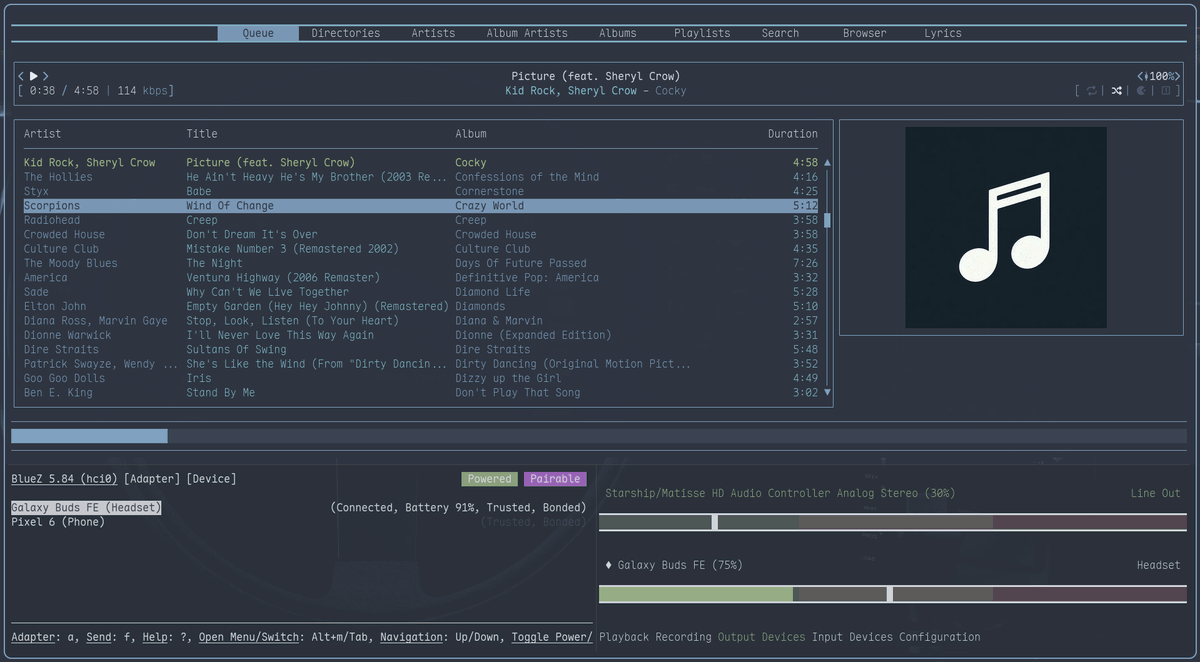
Task: Click America Ventura Highway track
Action: [x=421, y=277]
